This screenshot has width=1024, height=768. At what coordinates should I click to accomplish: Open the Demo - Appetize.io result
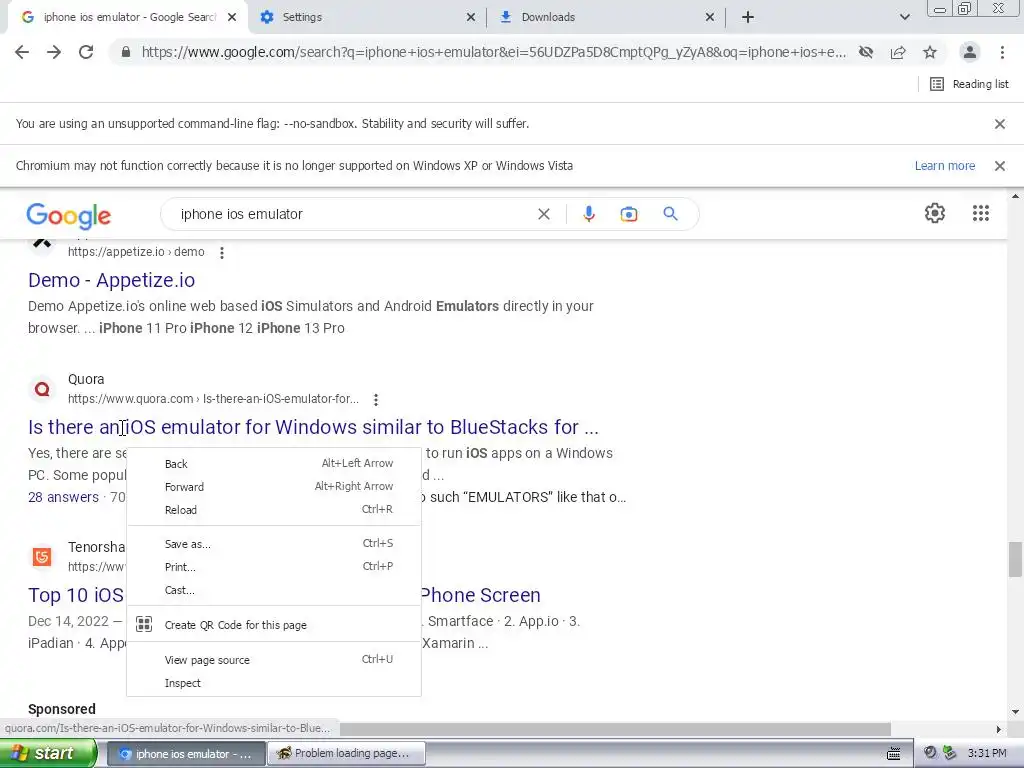pos(112,280)
